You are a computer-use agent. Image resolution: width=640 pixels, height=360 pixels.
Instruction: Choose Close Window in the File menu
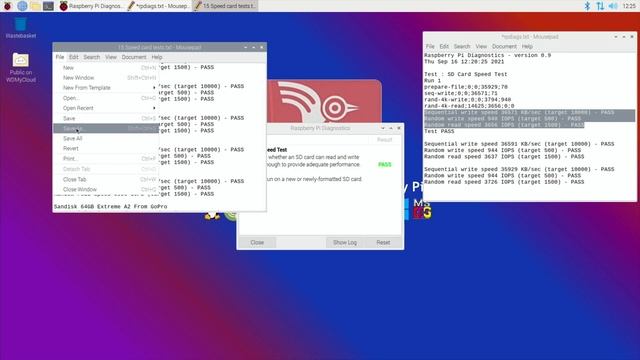tap(106, 189)
